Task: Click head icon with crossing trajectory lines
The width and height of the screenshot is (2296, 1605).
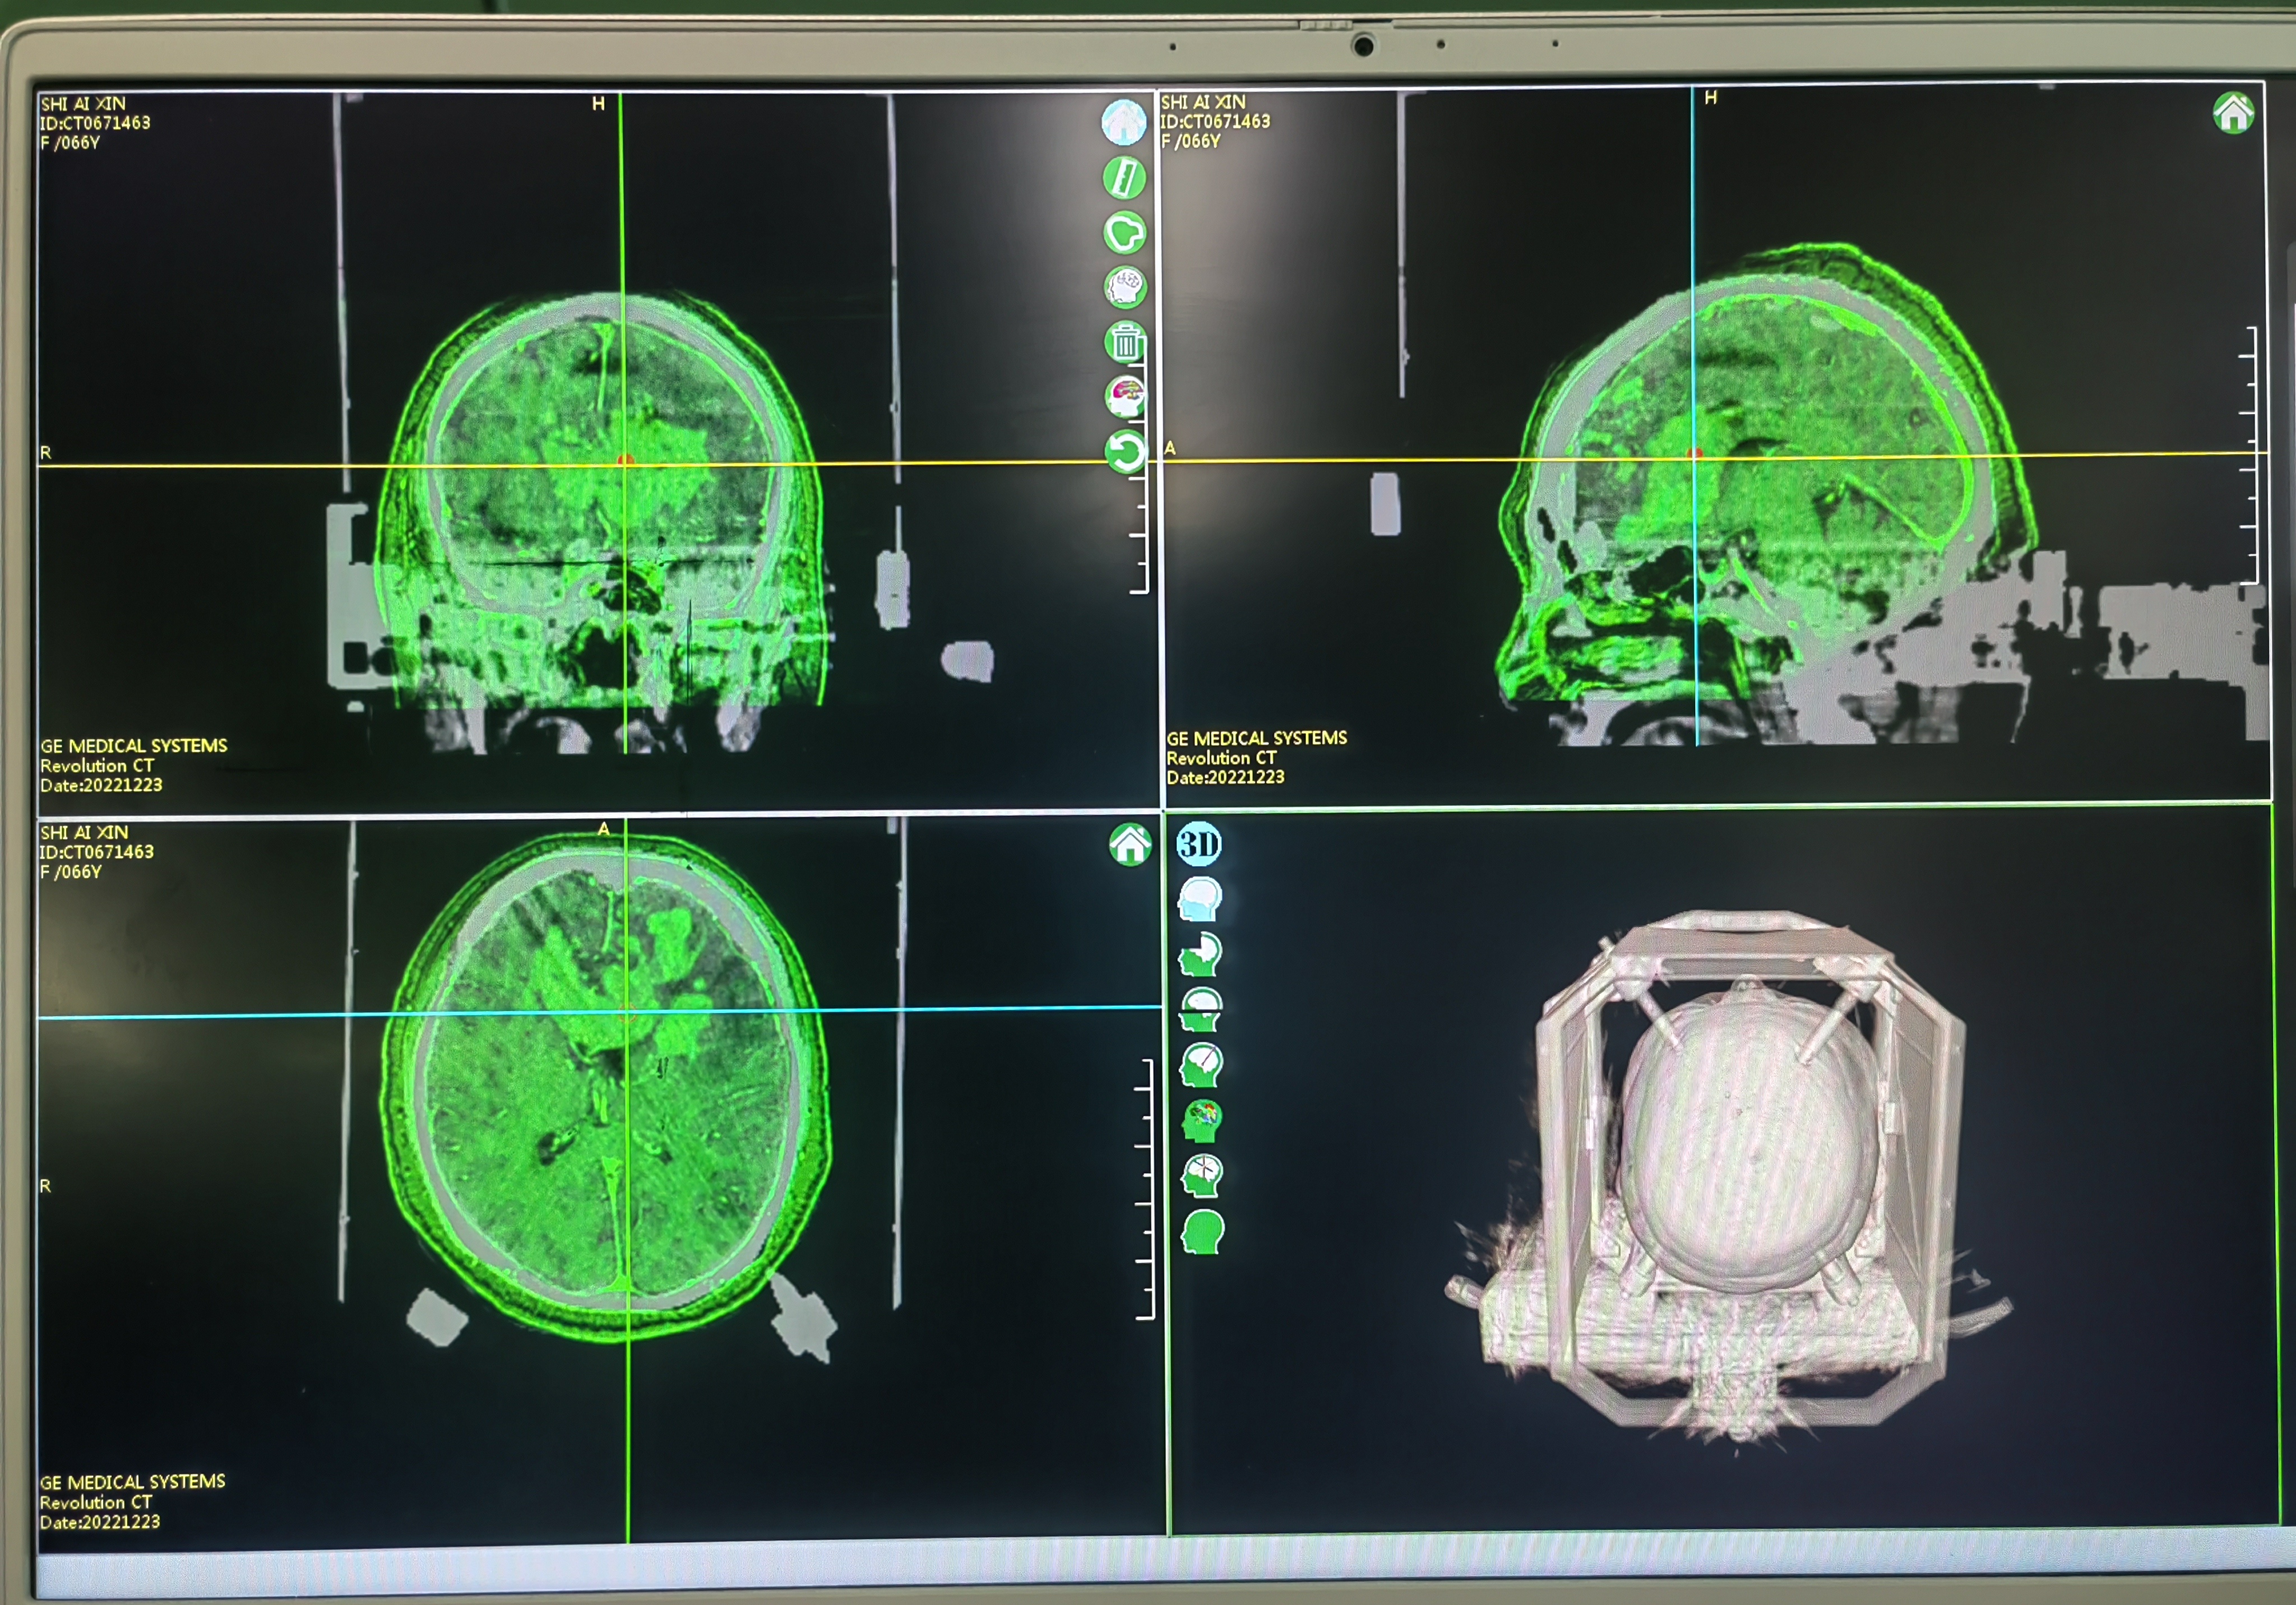Action: (x=1202, y=1176)
